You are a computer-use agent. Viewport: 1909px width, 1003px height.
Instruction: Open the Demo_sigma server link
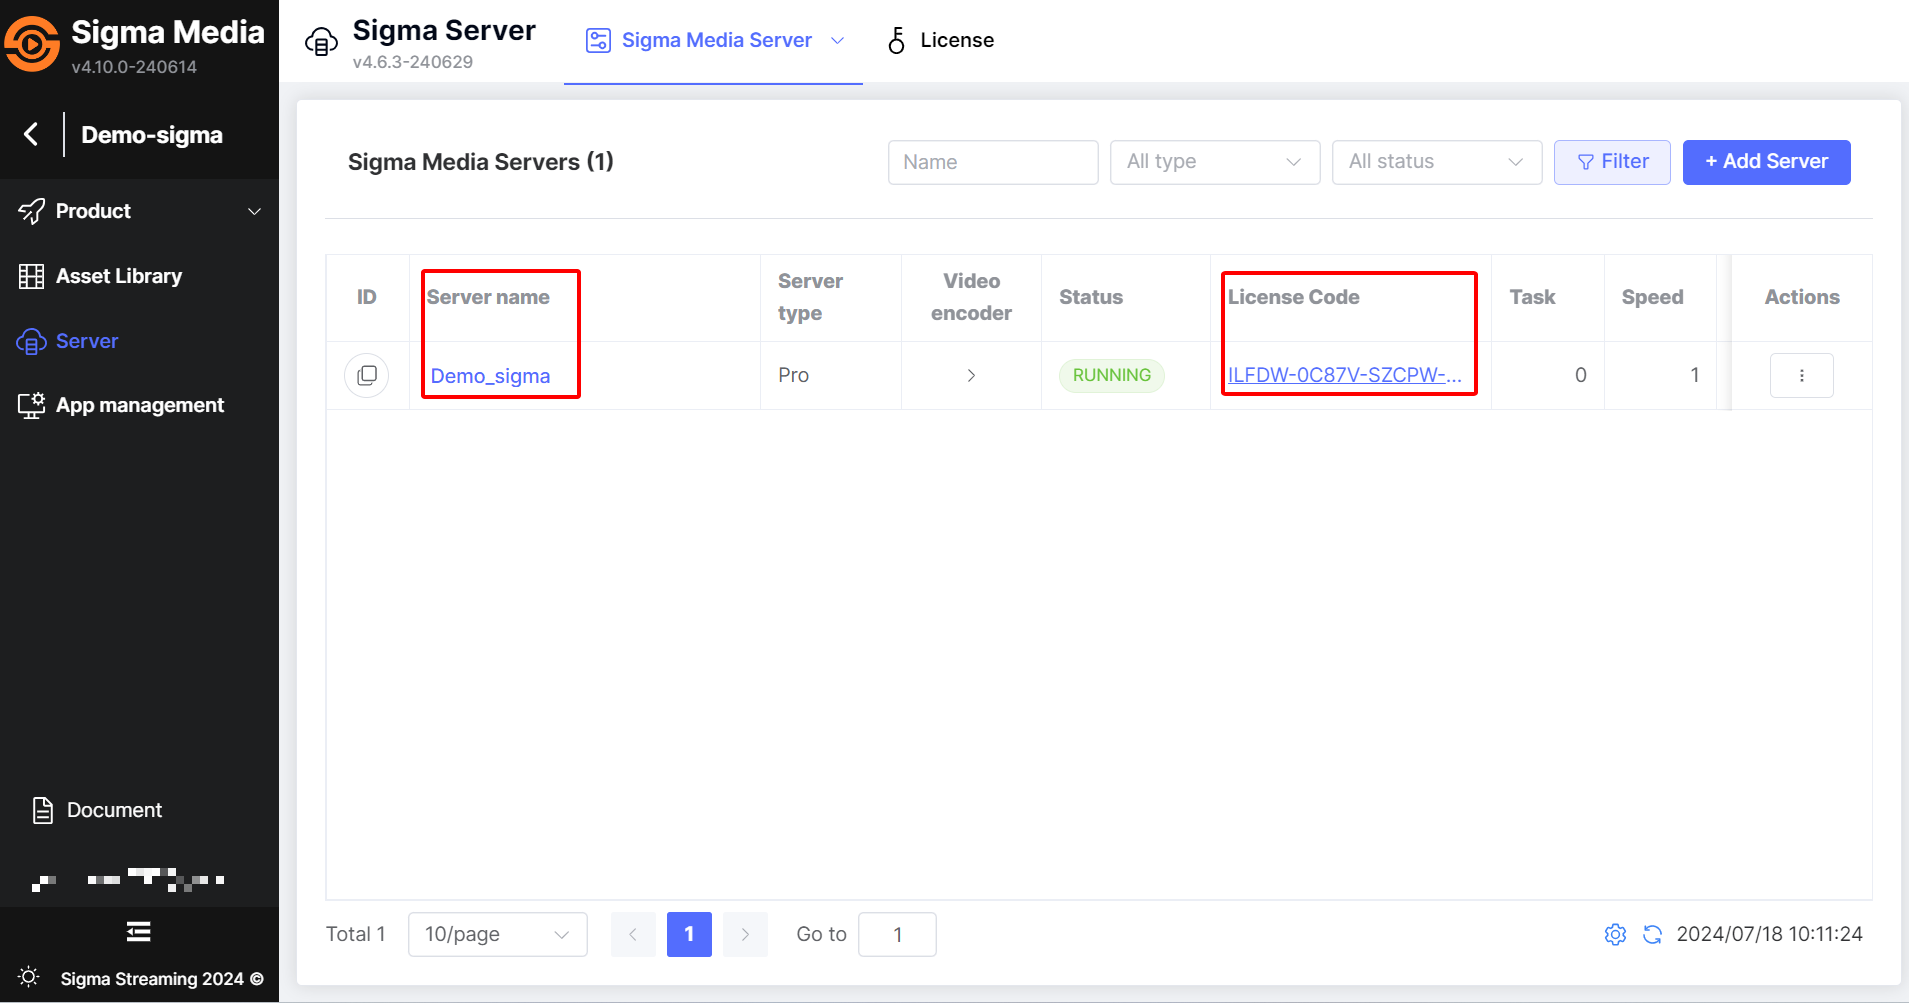coord(490,376)
